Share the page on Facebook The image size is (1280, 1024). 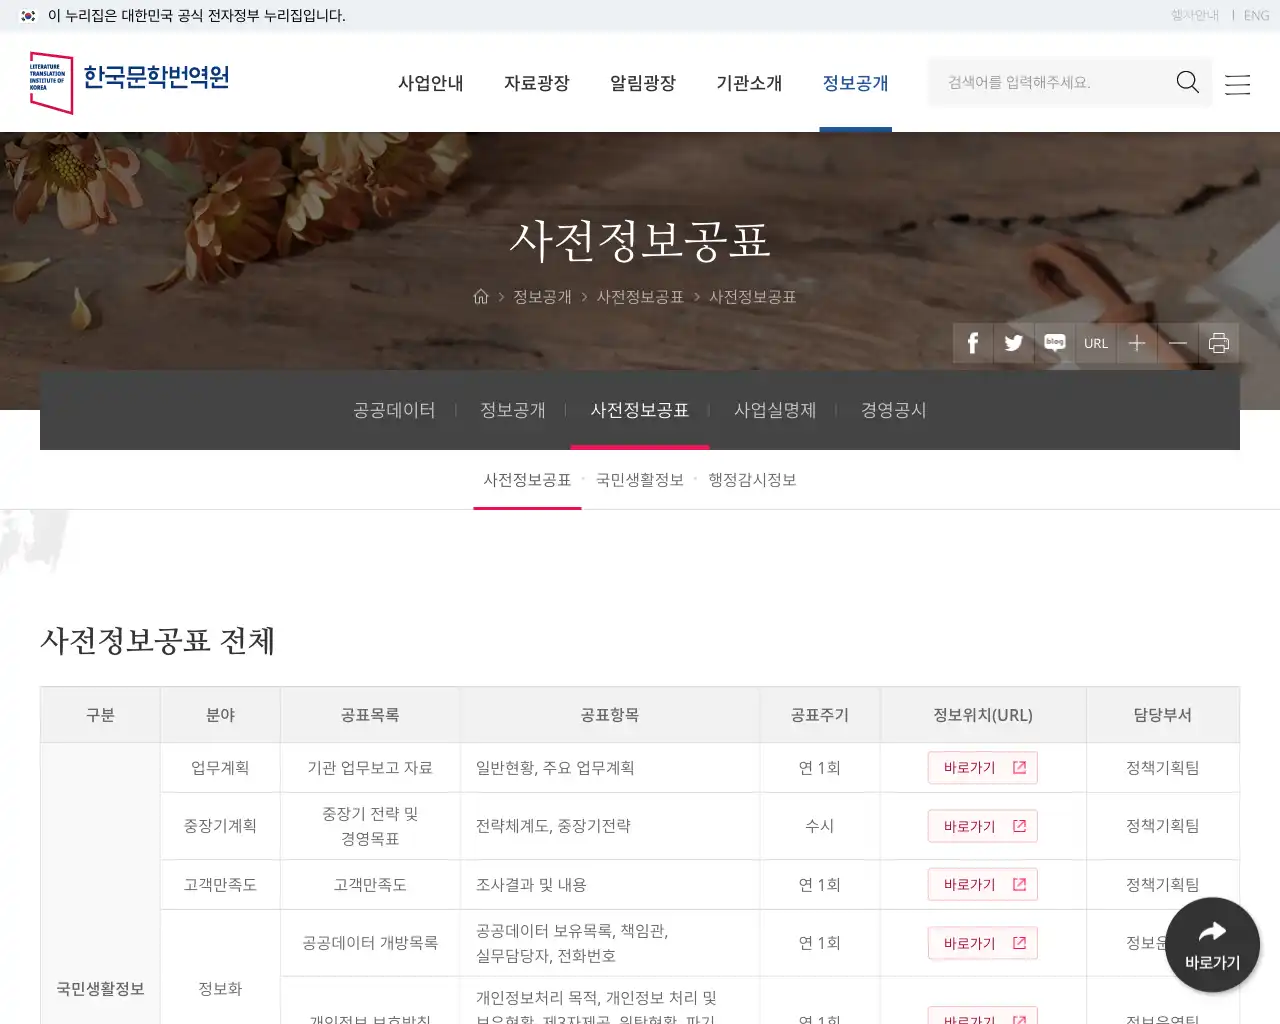(x=972, y=343)
